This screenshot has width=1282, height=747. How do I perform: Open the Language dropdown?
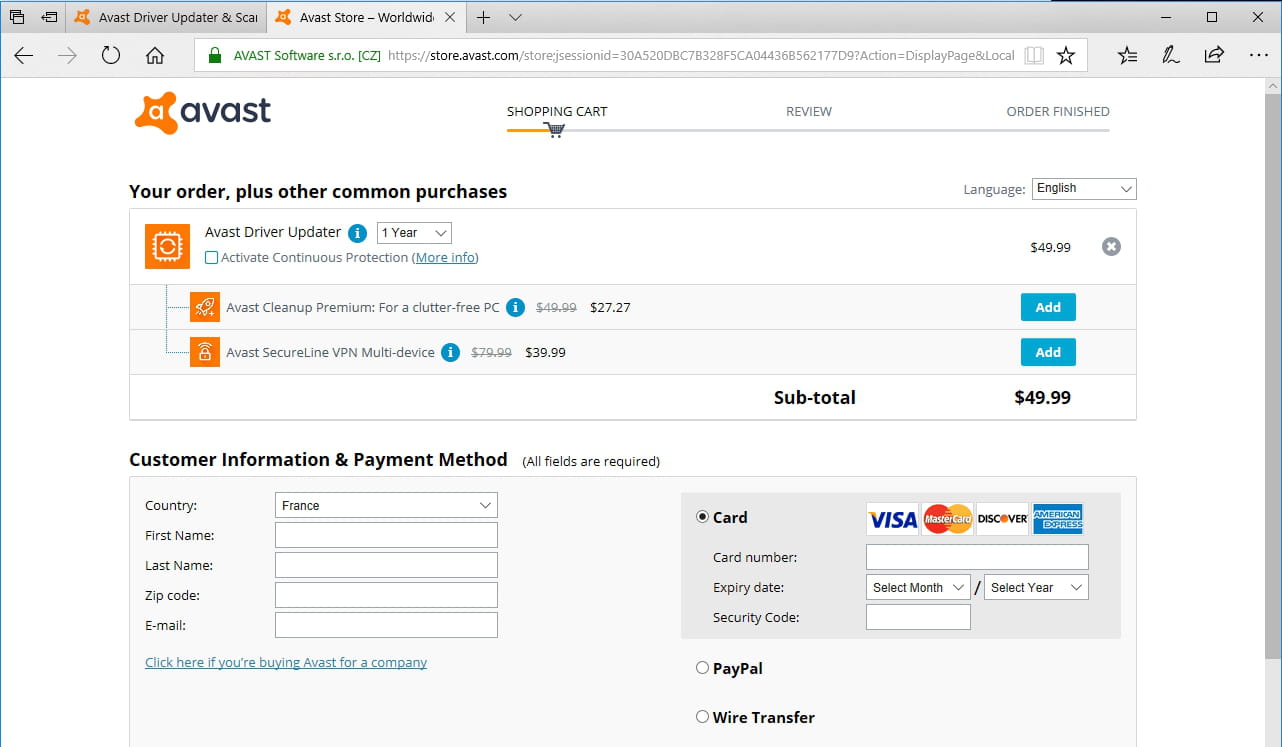[1084, 188]
